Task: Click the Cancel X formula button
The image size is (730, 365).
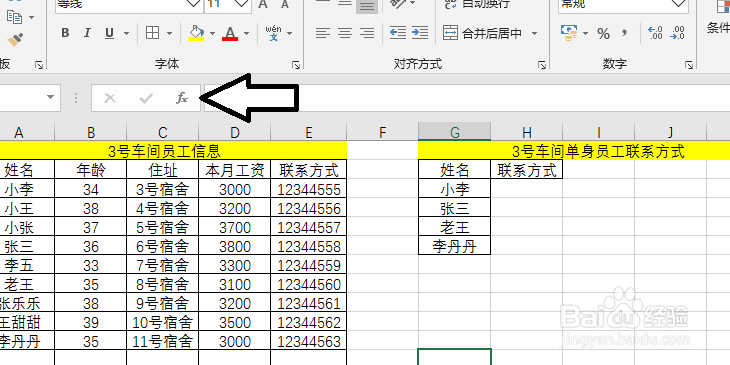Action: (x=110, y=98)
